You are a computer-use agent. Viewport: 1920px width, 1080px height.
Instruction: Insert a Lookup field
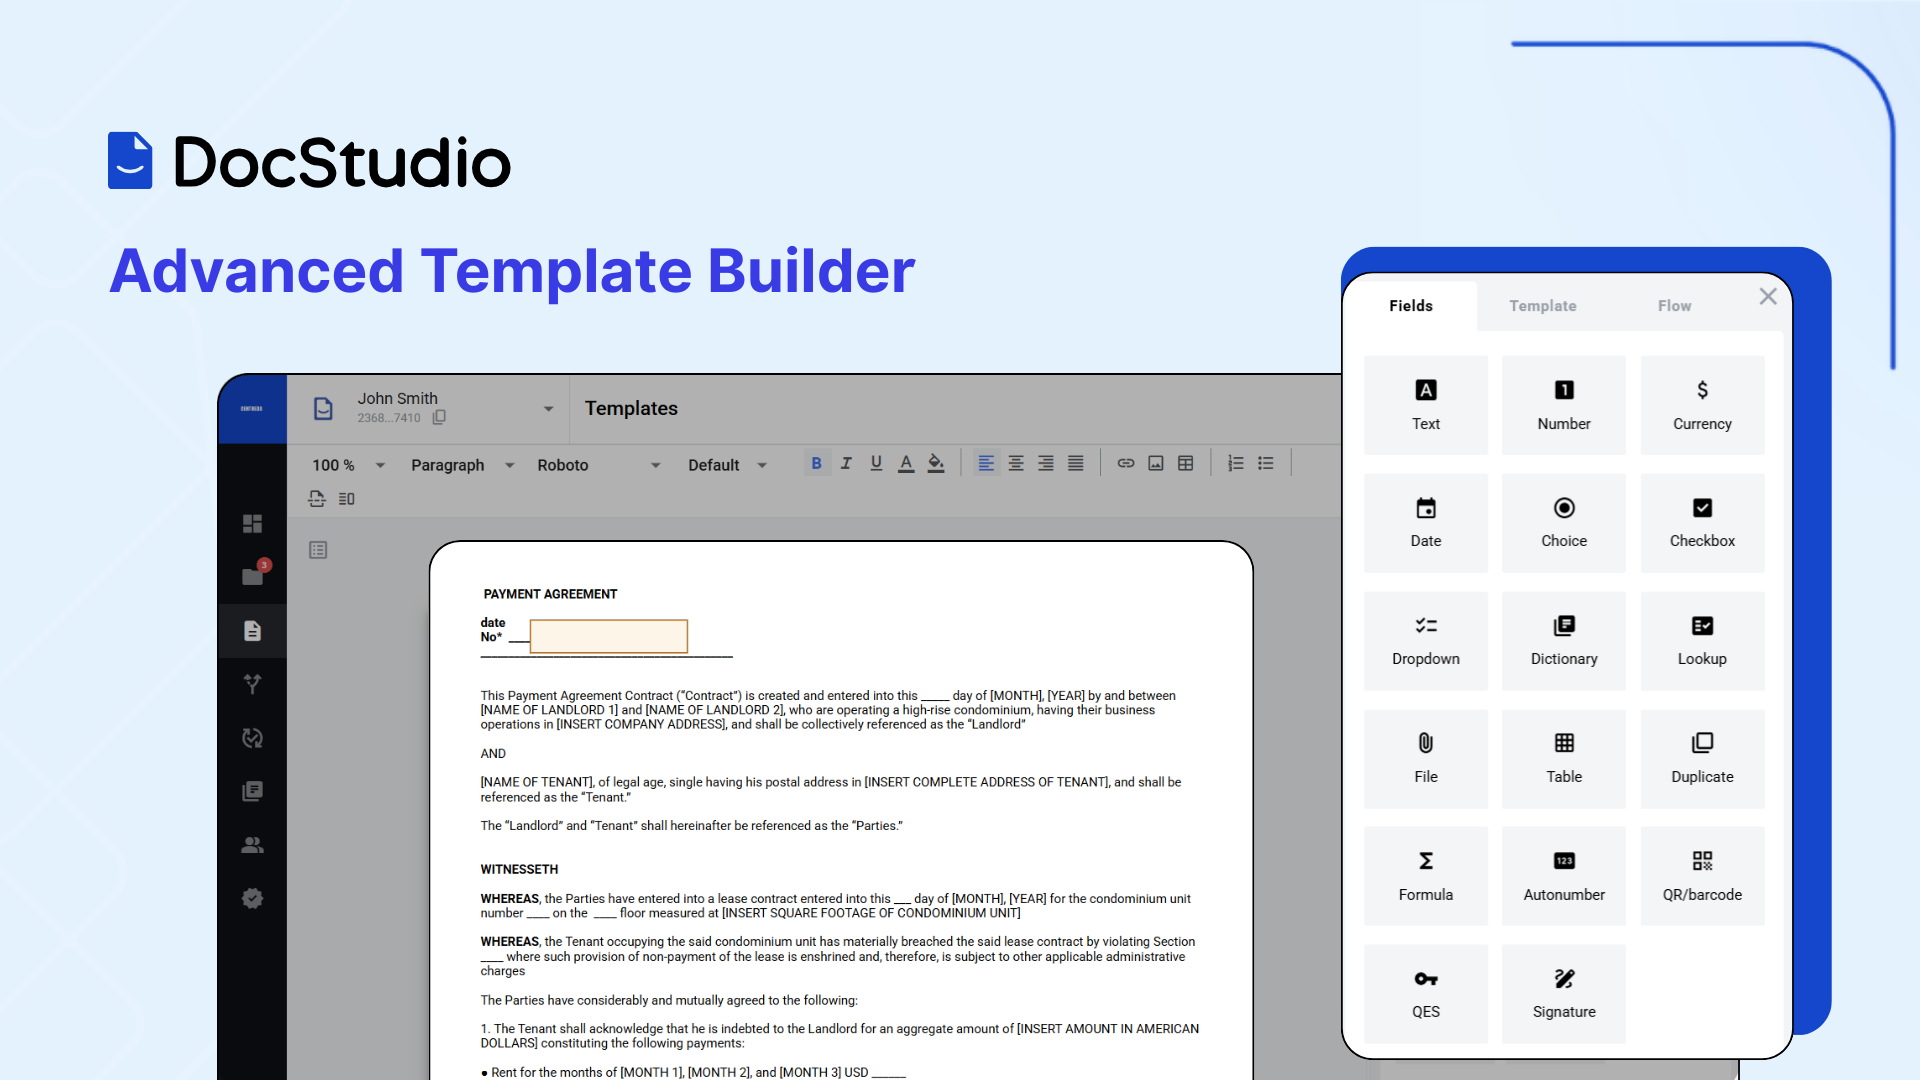point(1701,640)
